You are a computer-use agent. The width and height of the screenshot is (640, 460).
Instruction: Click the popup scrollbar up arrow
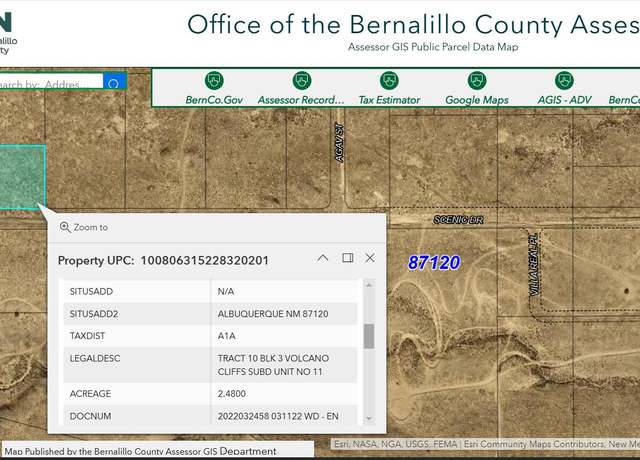tap(369, 285)
